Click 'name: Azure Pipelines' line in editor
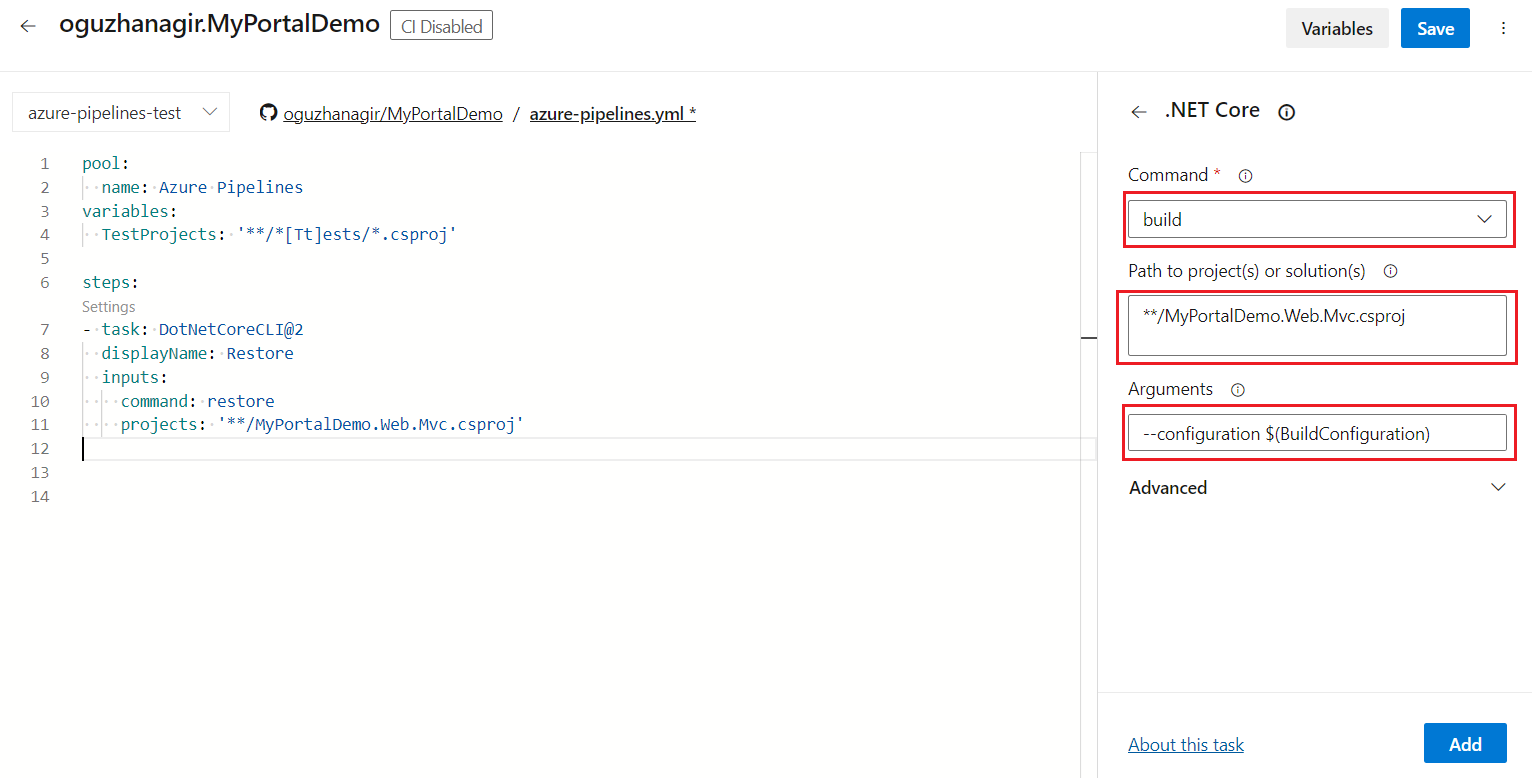1532x778 pixels. pos(202,187)
